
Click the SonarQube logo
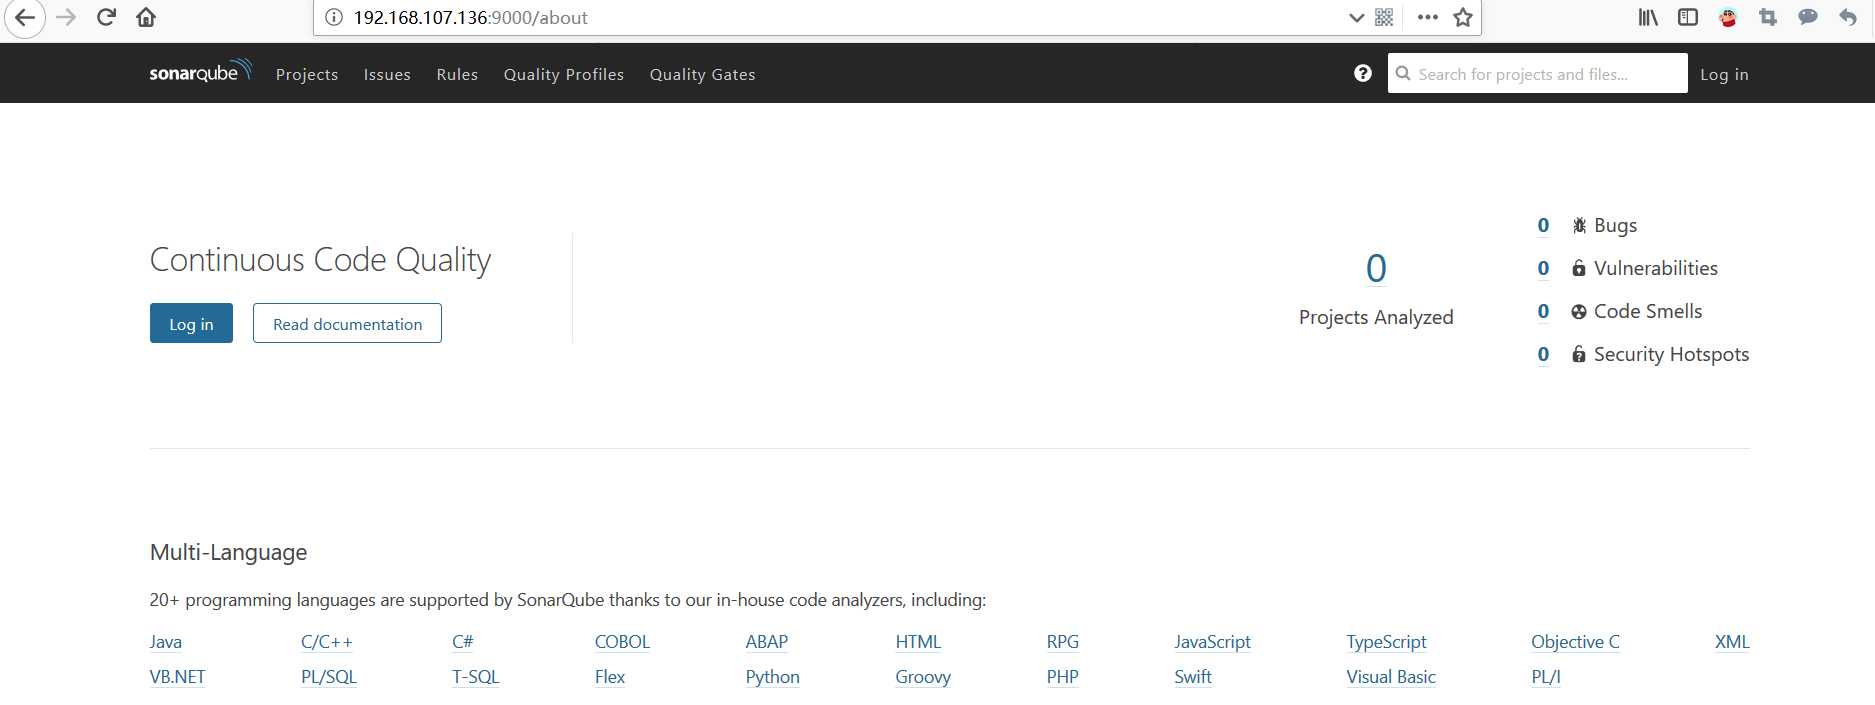[x=200, y=71]
